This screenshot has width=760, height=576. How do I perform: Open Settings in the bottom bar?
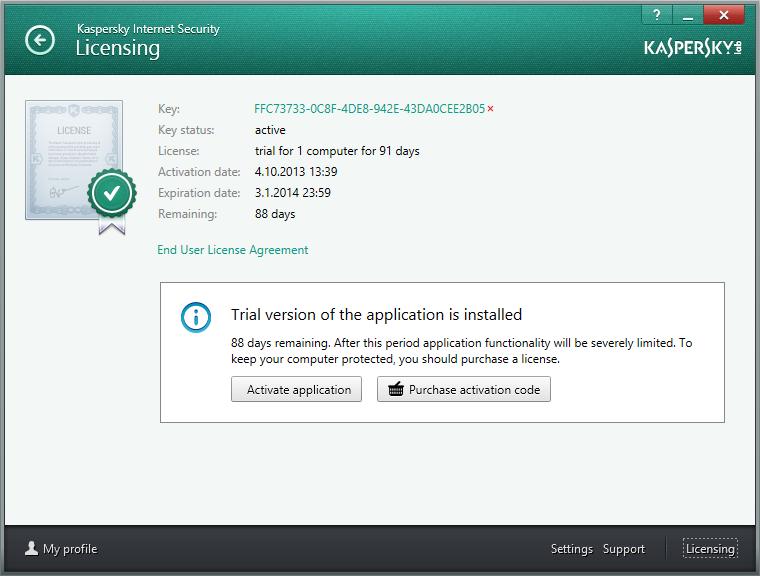[x=571, y=549]
